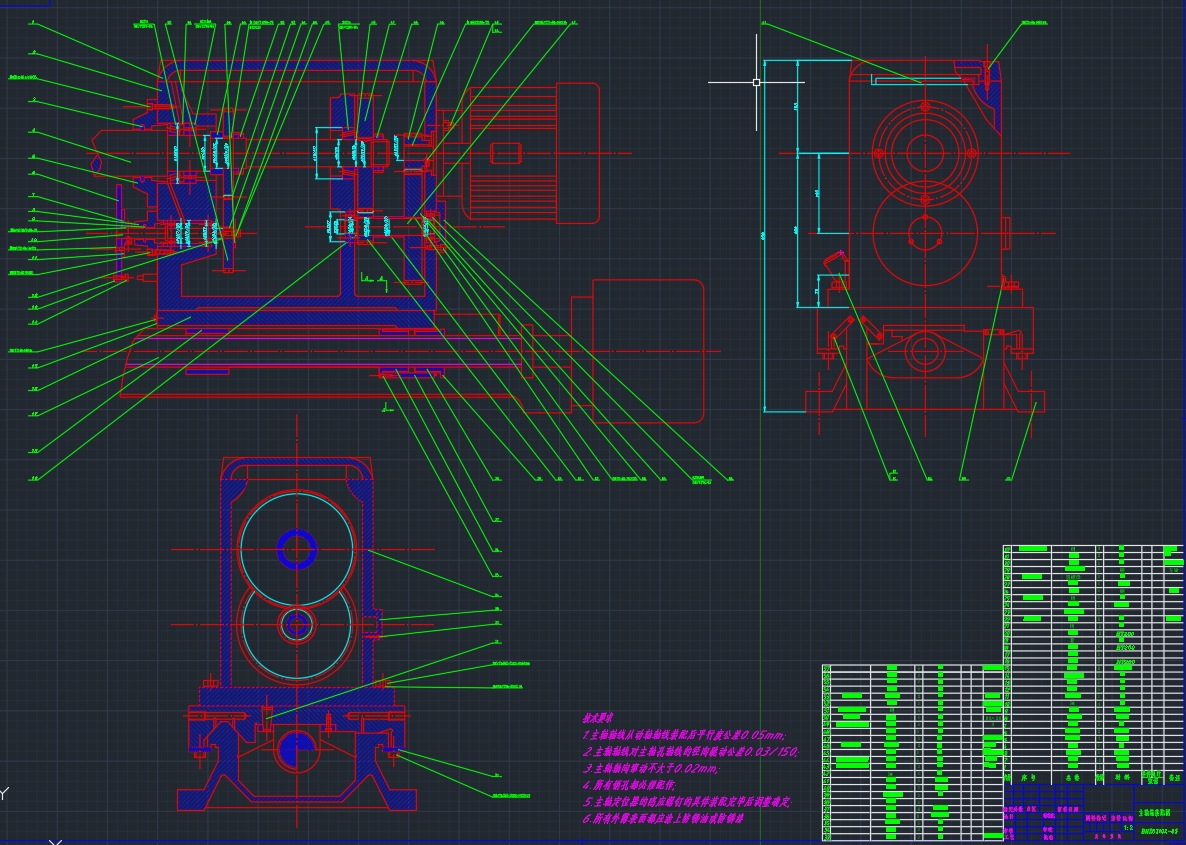1186x845 pixels.
Task: Click the 名称 header in parts list
Action: coord(1072,777)
